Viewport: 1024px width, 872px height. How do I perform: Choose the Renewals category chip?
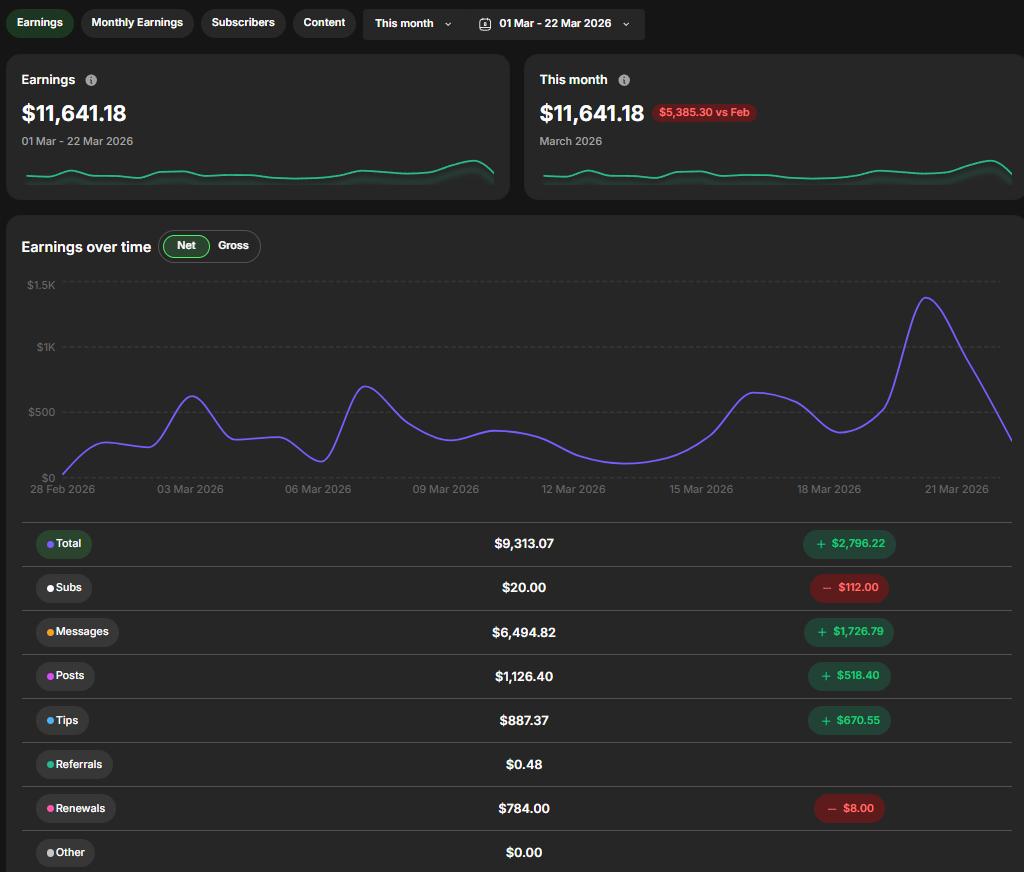click(75, 808)
